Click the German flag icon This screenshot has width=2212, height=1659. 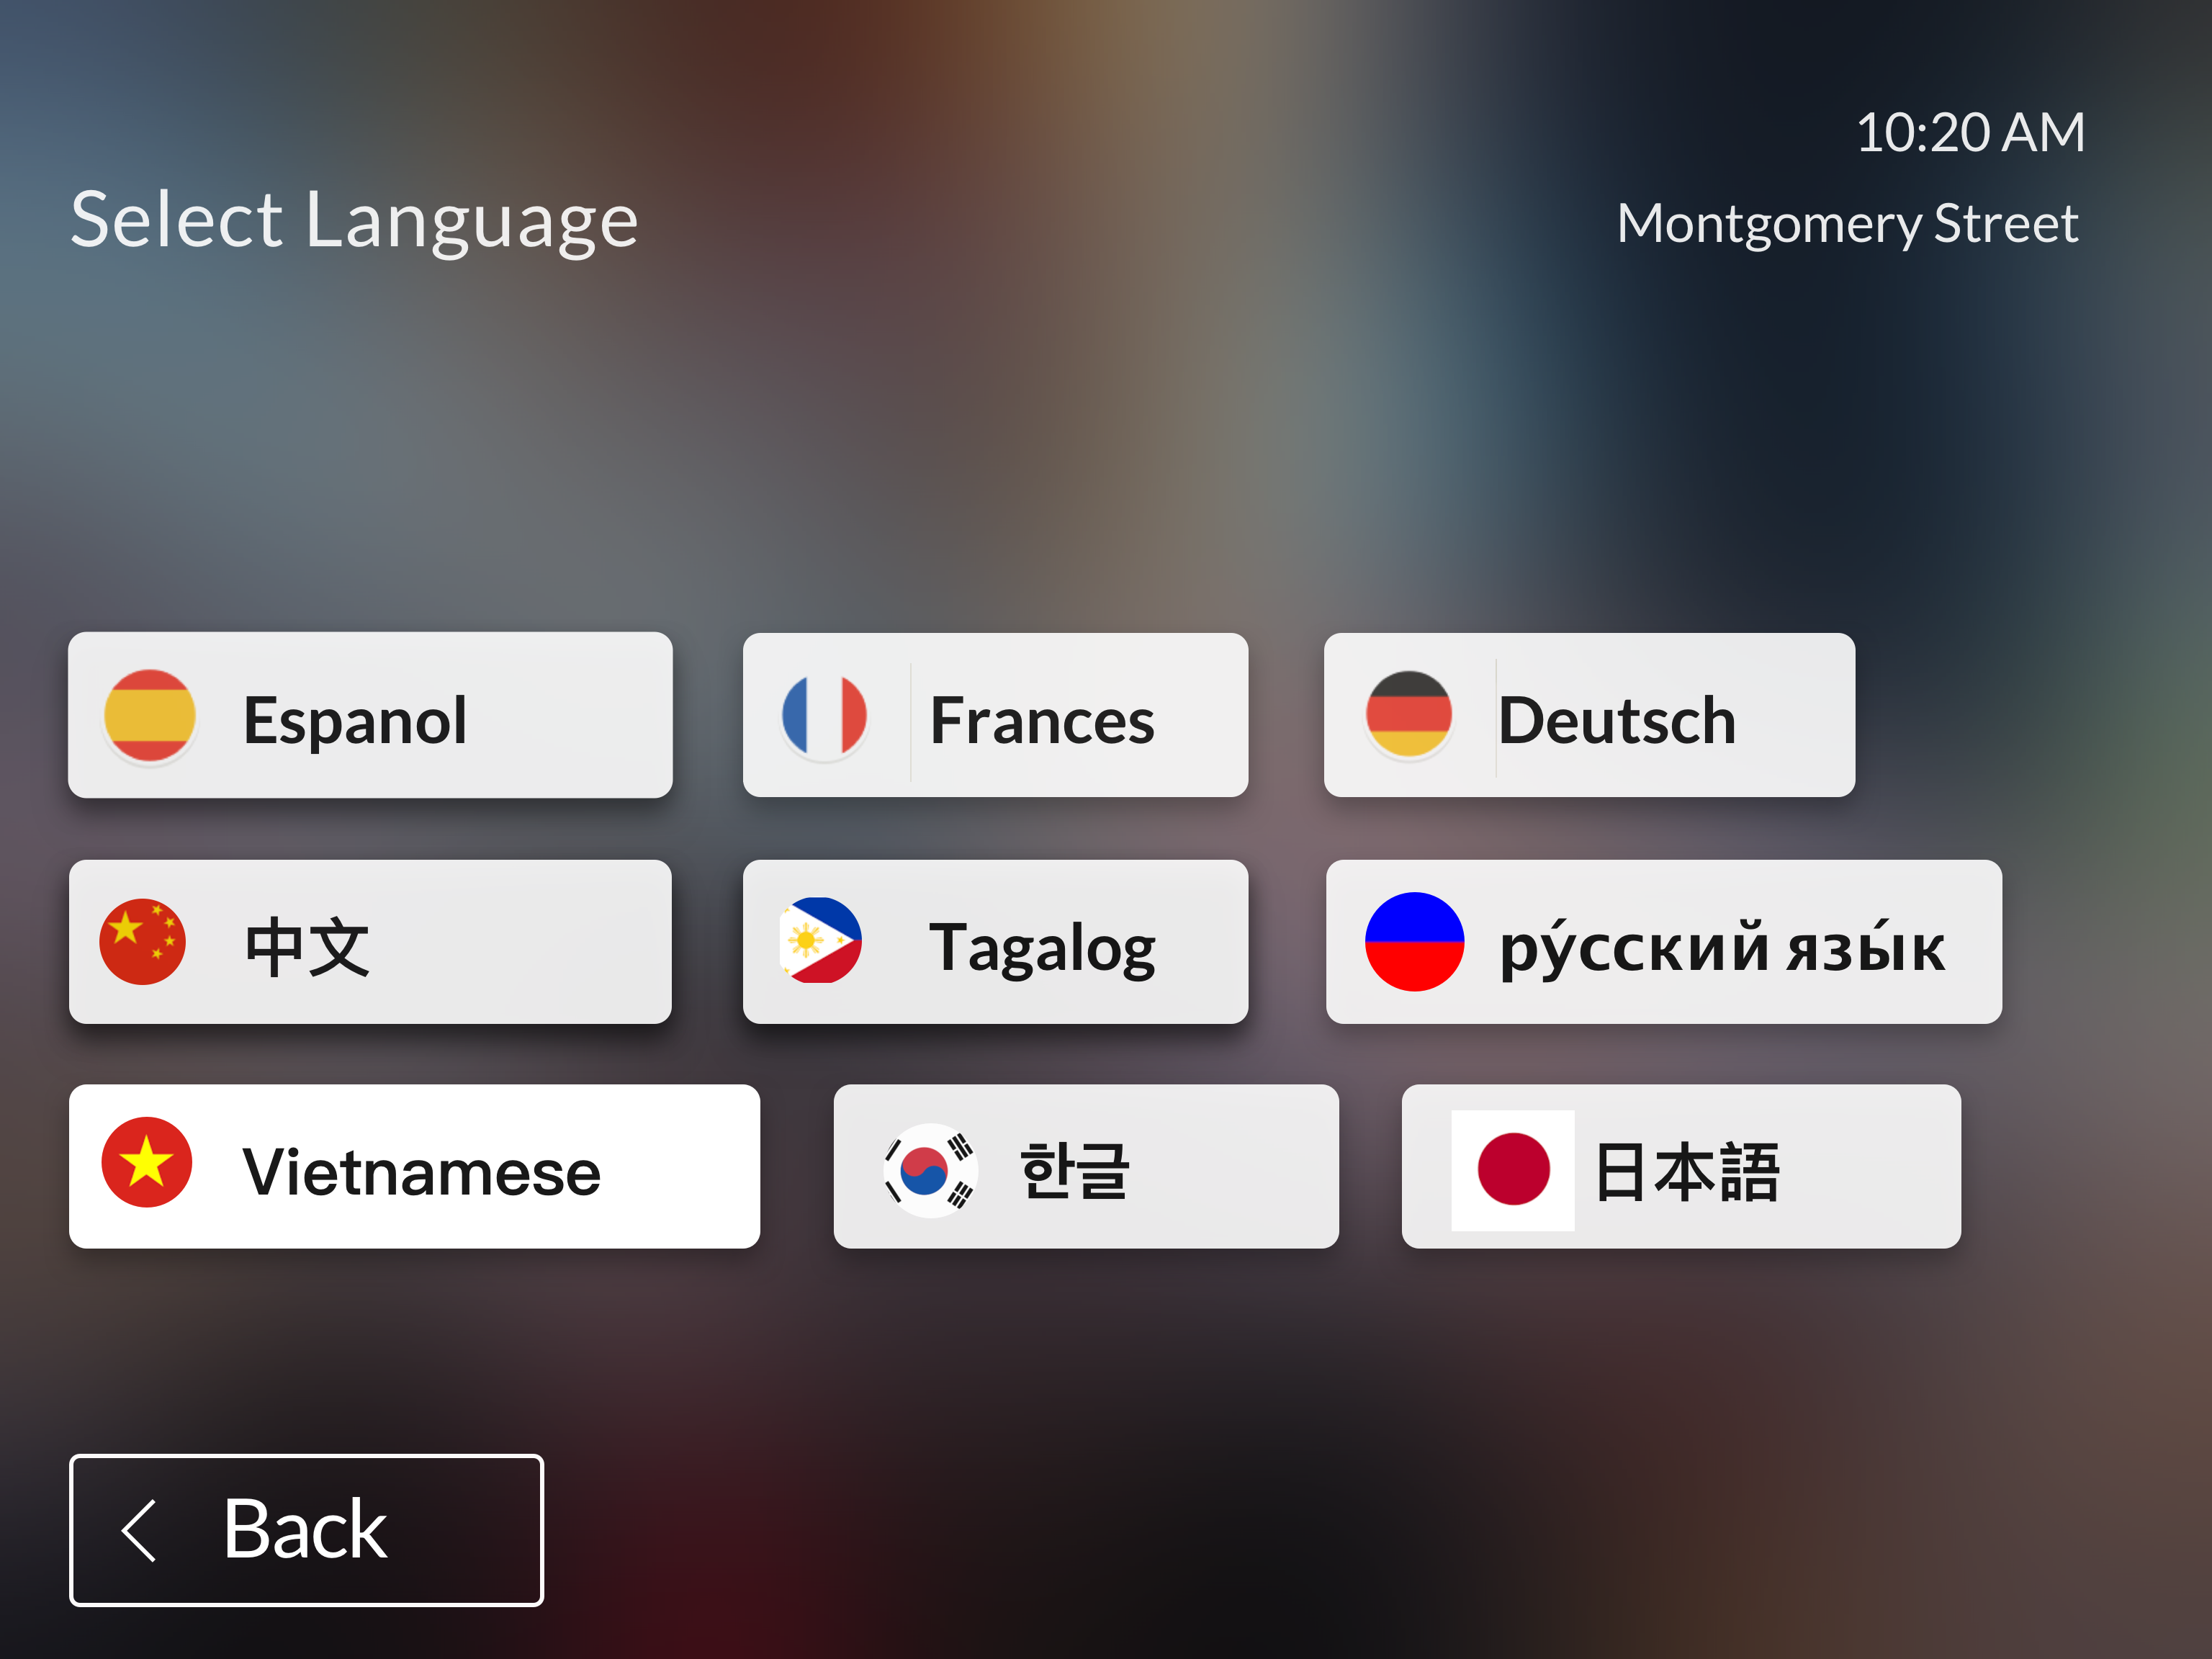(1409, 715)
